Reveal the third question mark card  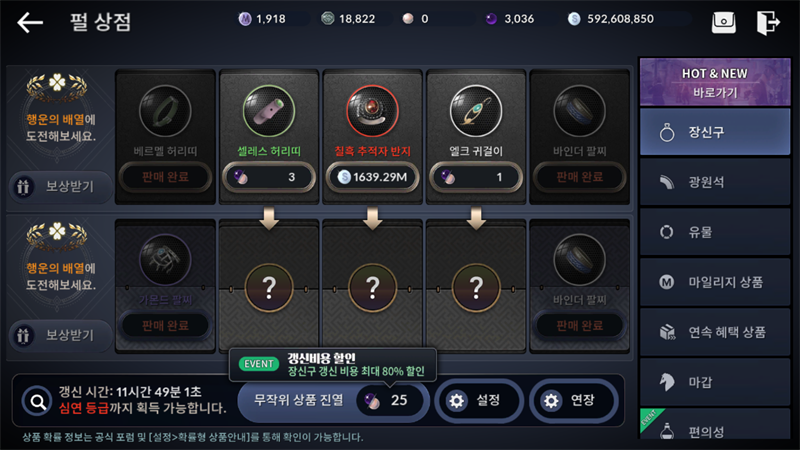(x=476, y=287)
